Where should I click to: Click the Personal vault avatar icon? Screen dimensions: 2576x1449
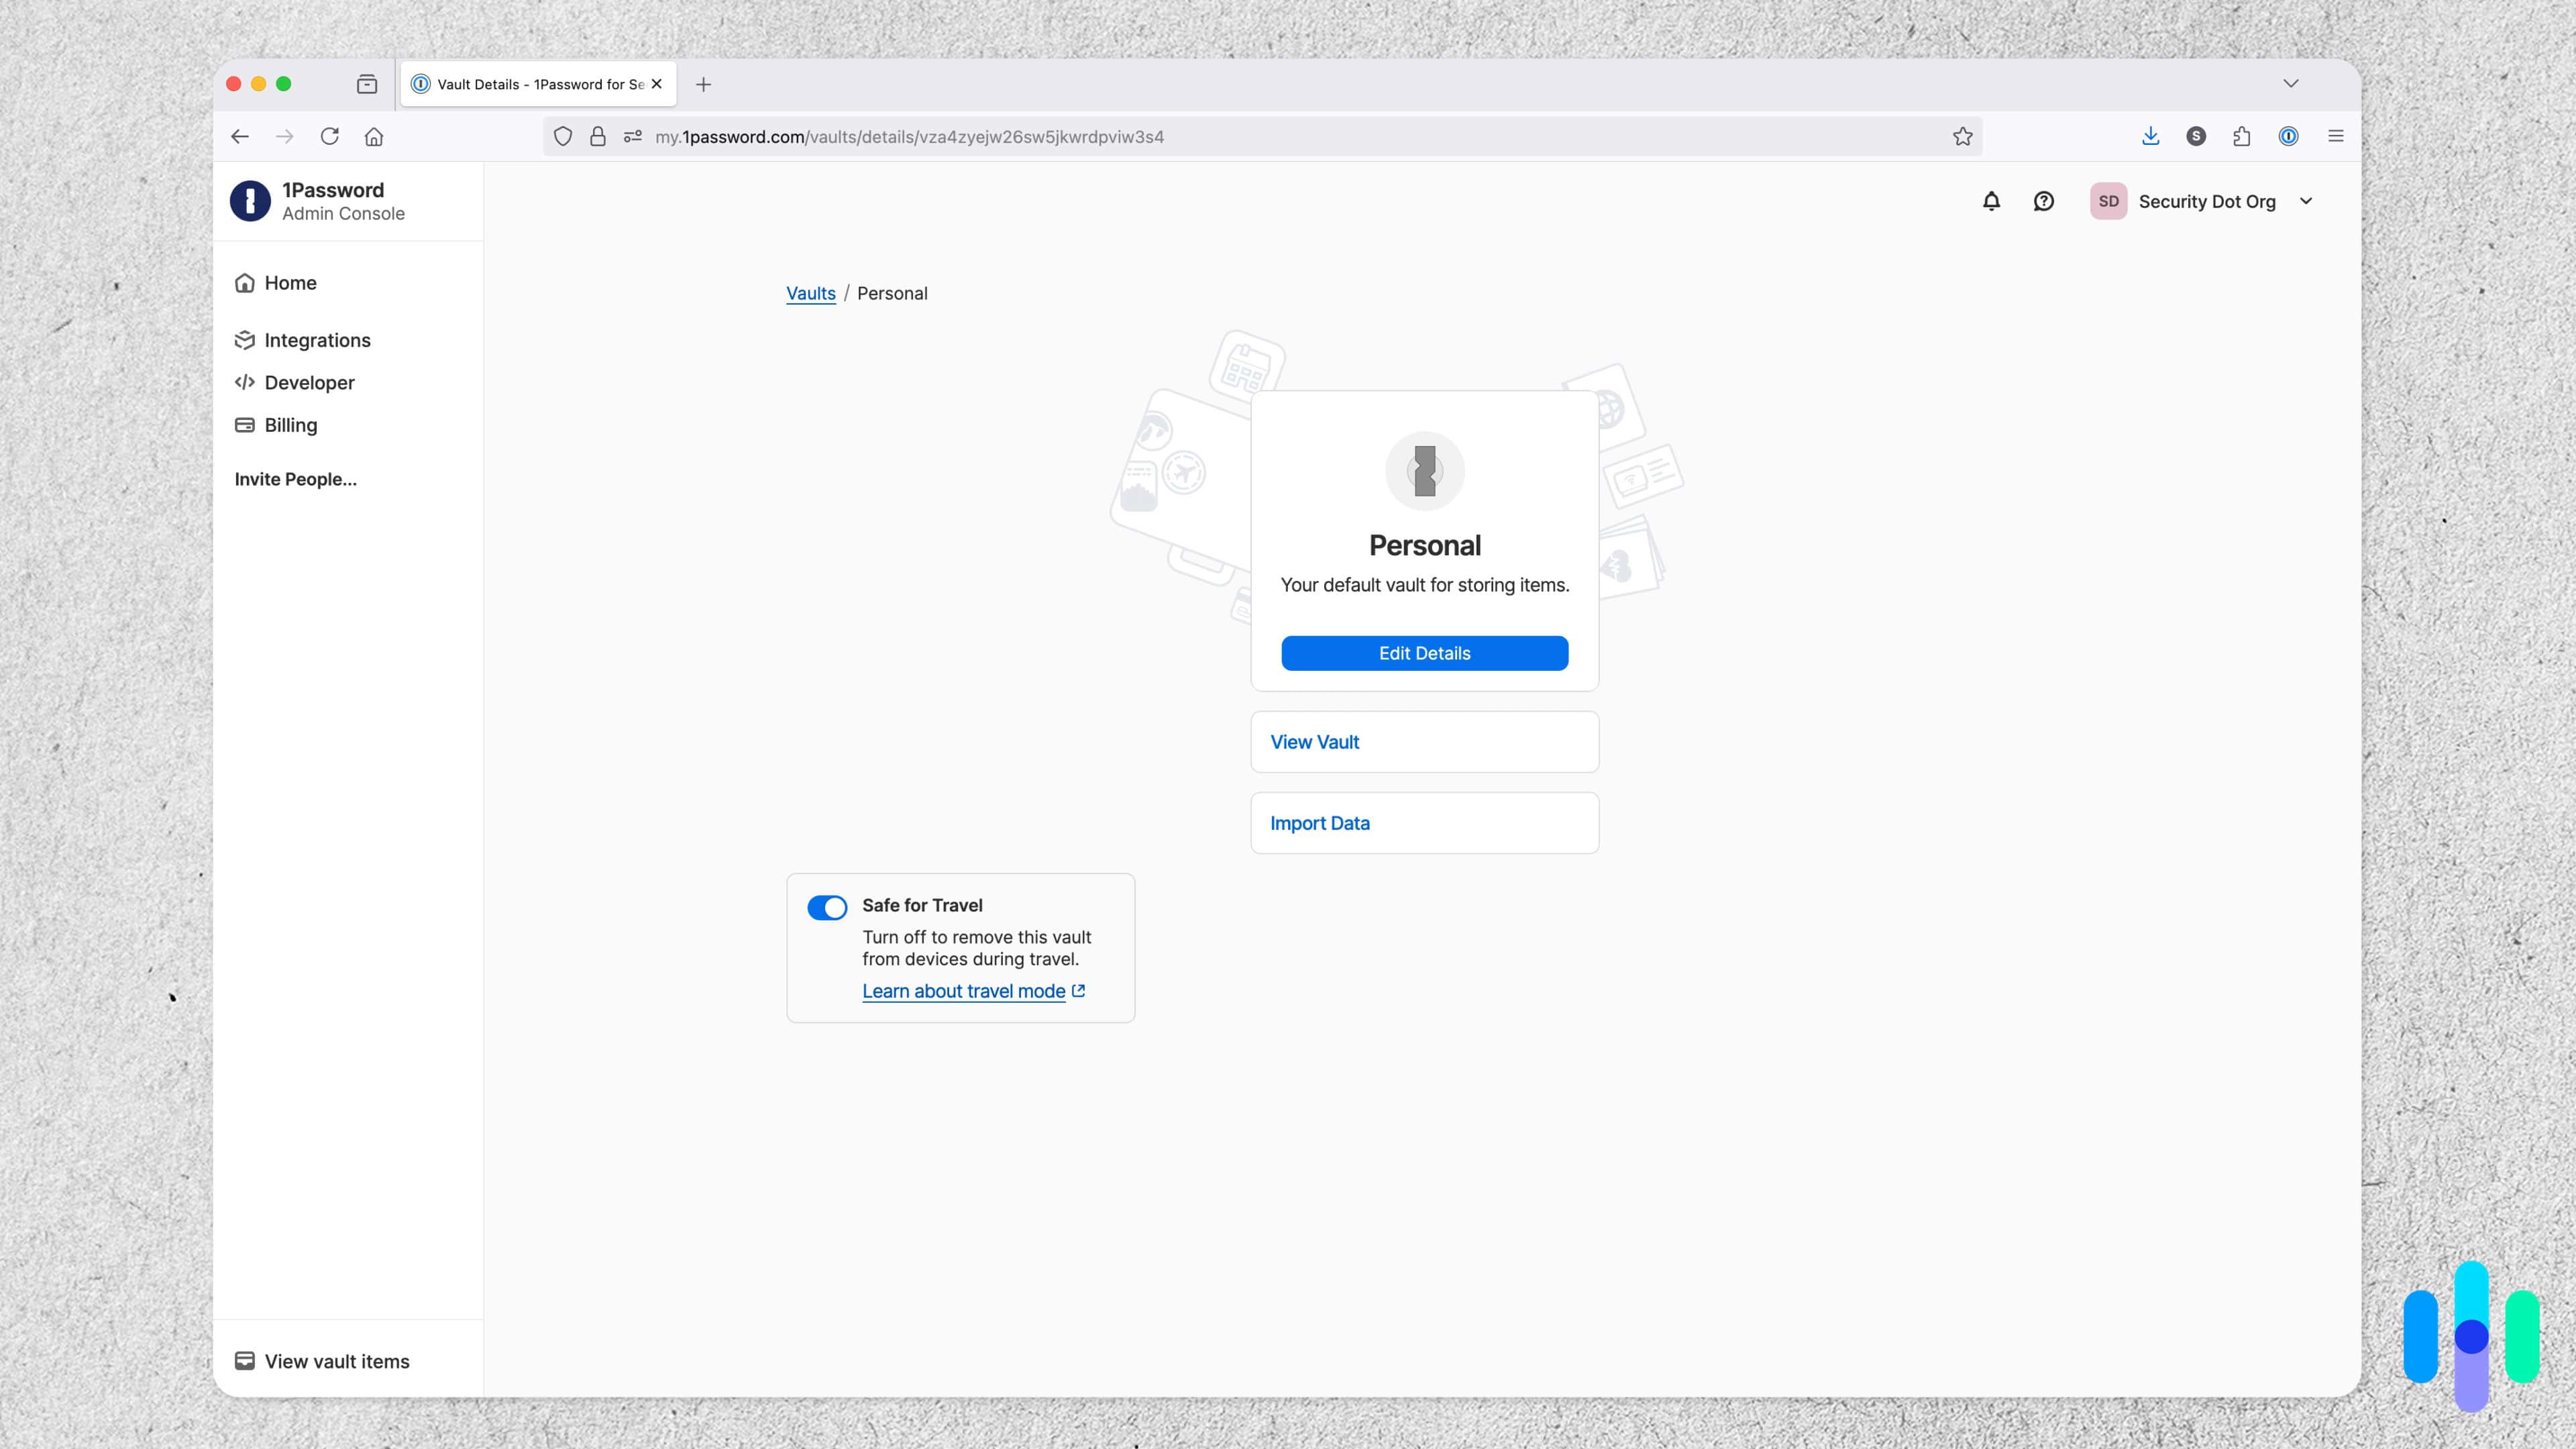(x=1424, y=470)
